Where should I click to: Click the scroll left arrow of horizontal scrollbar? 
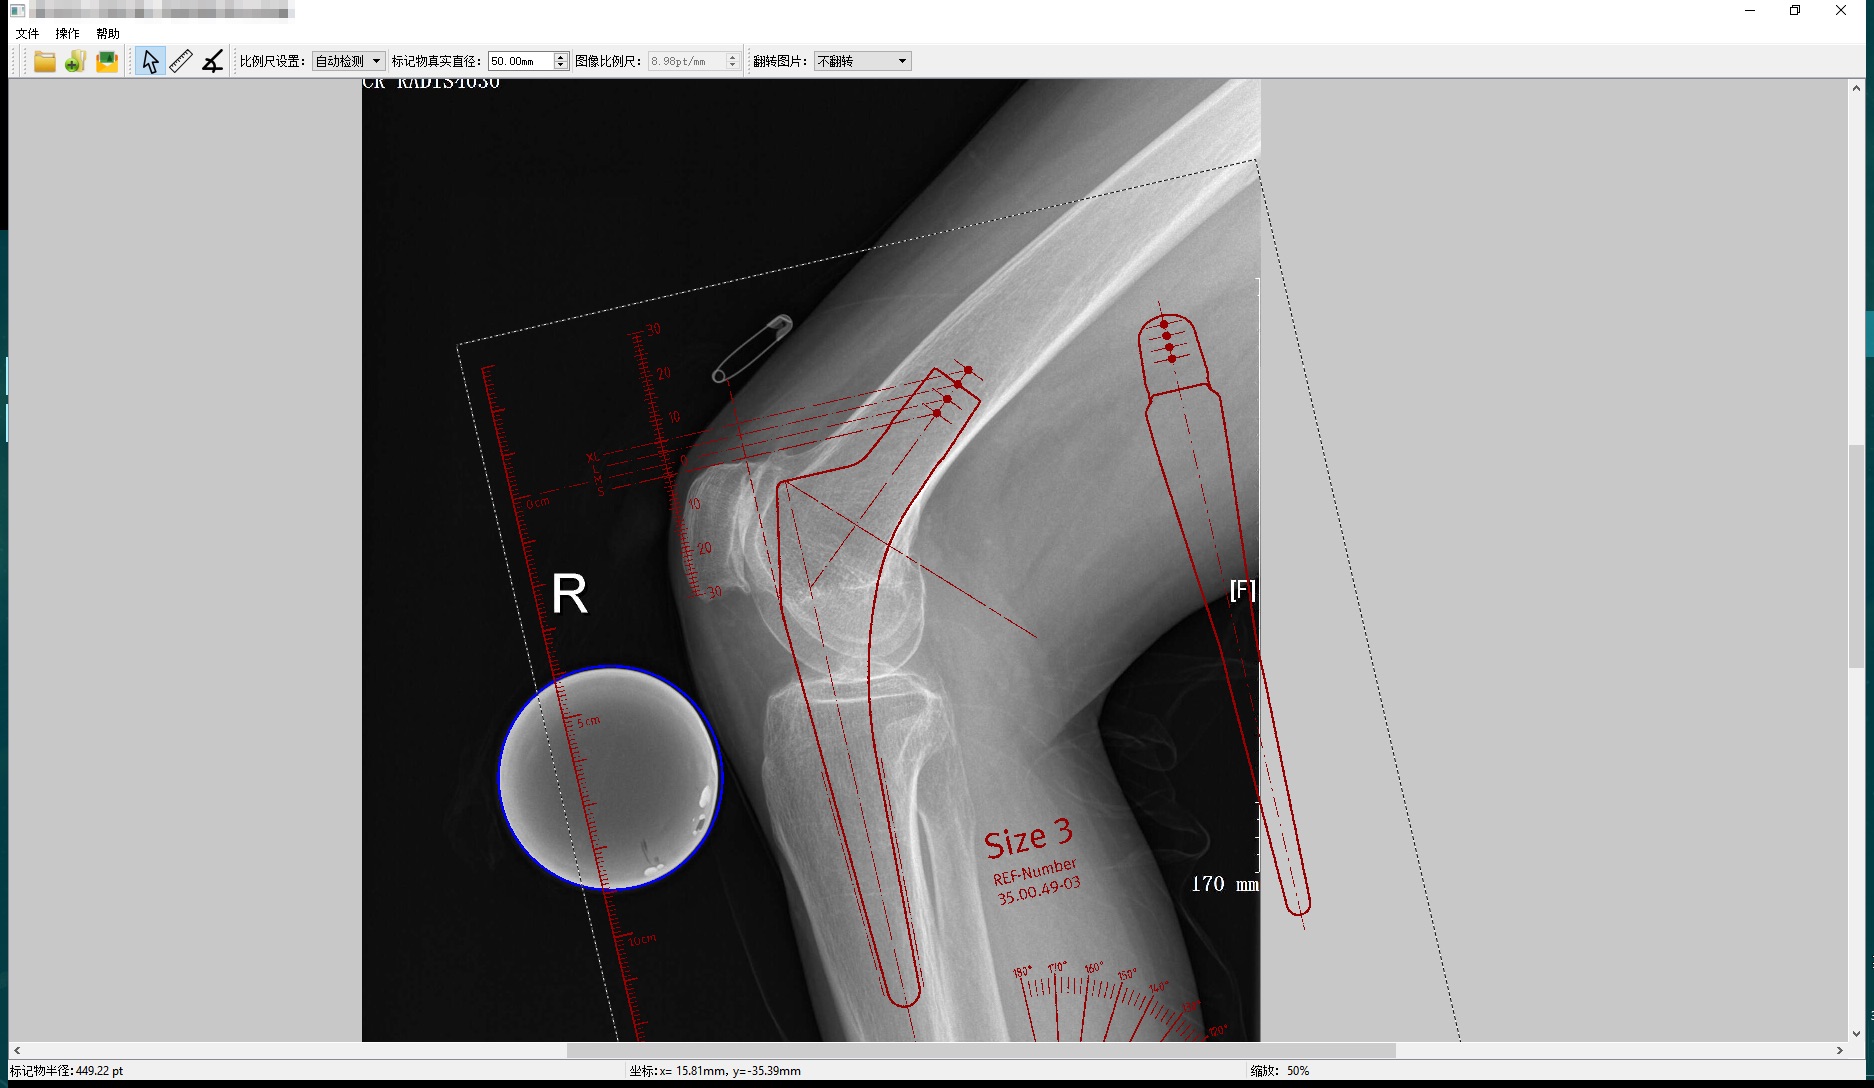17,1050
